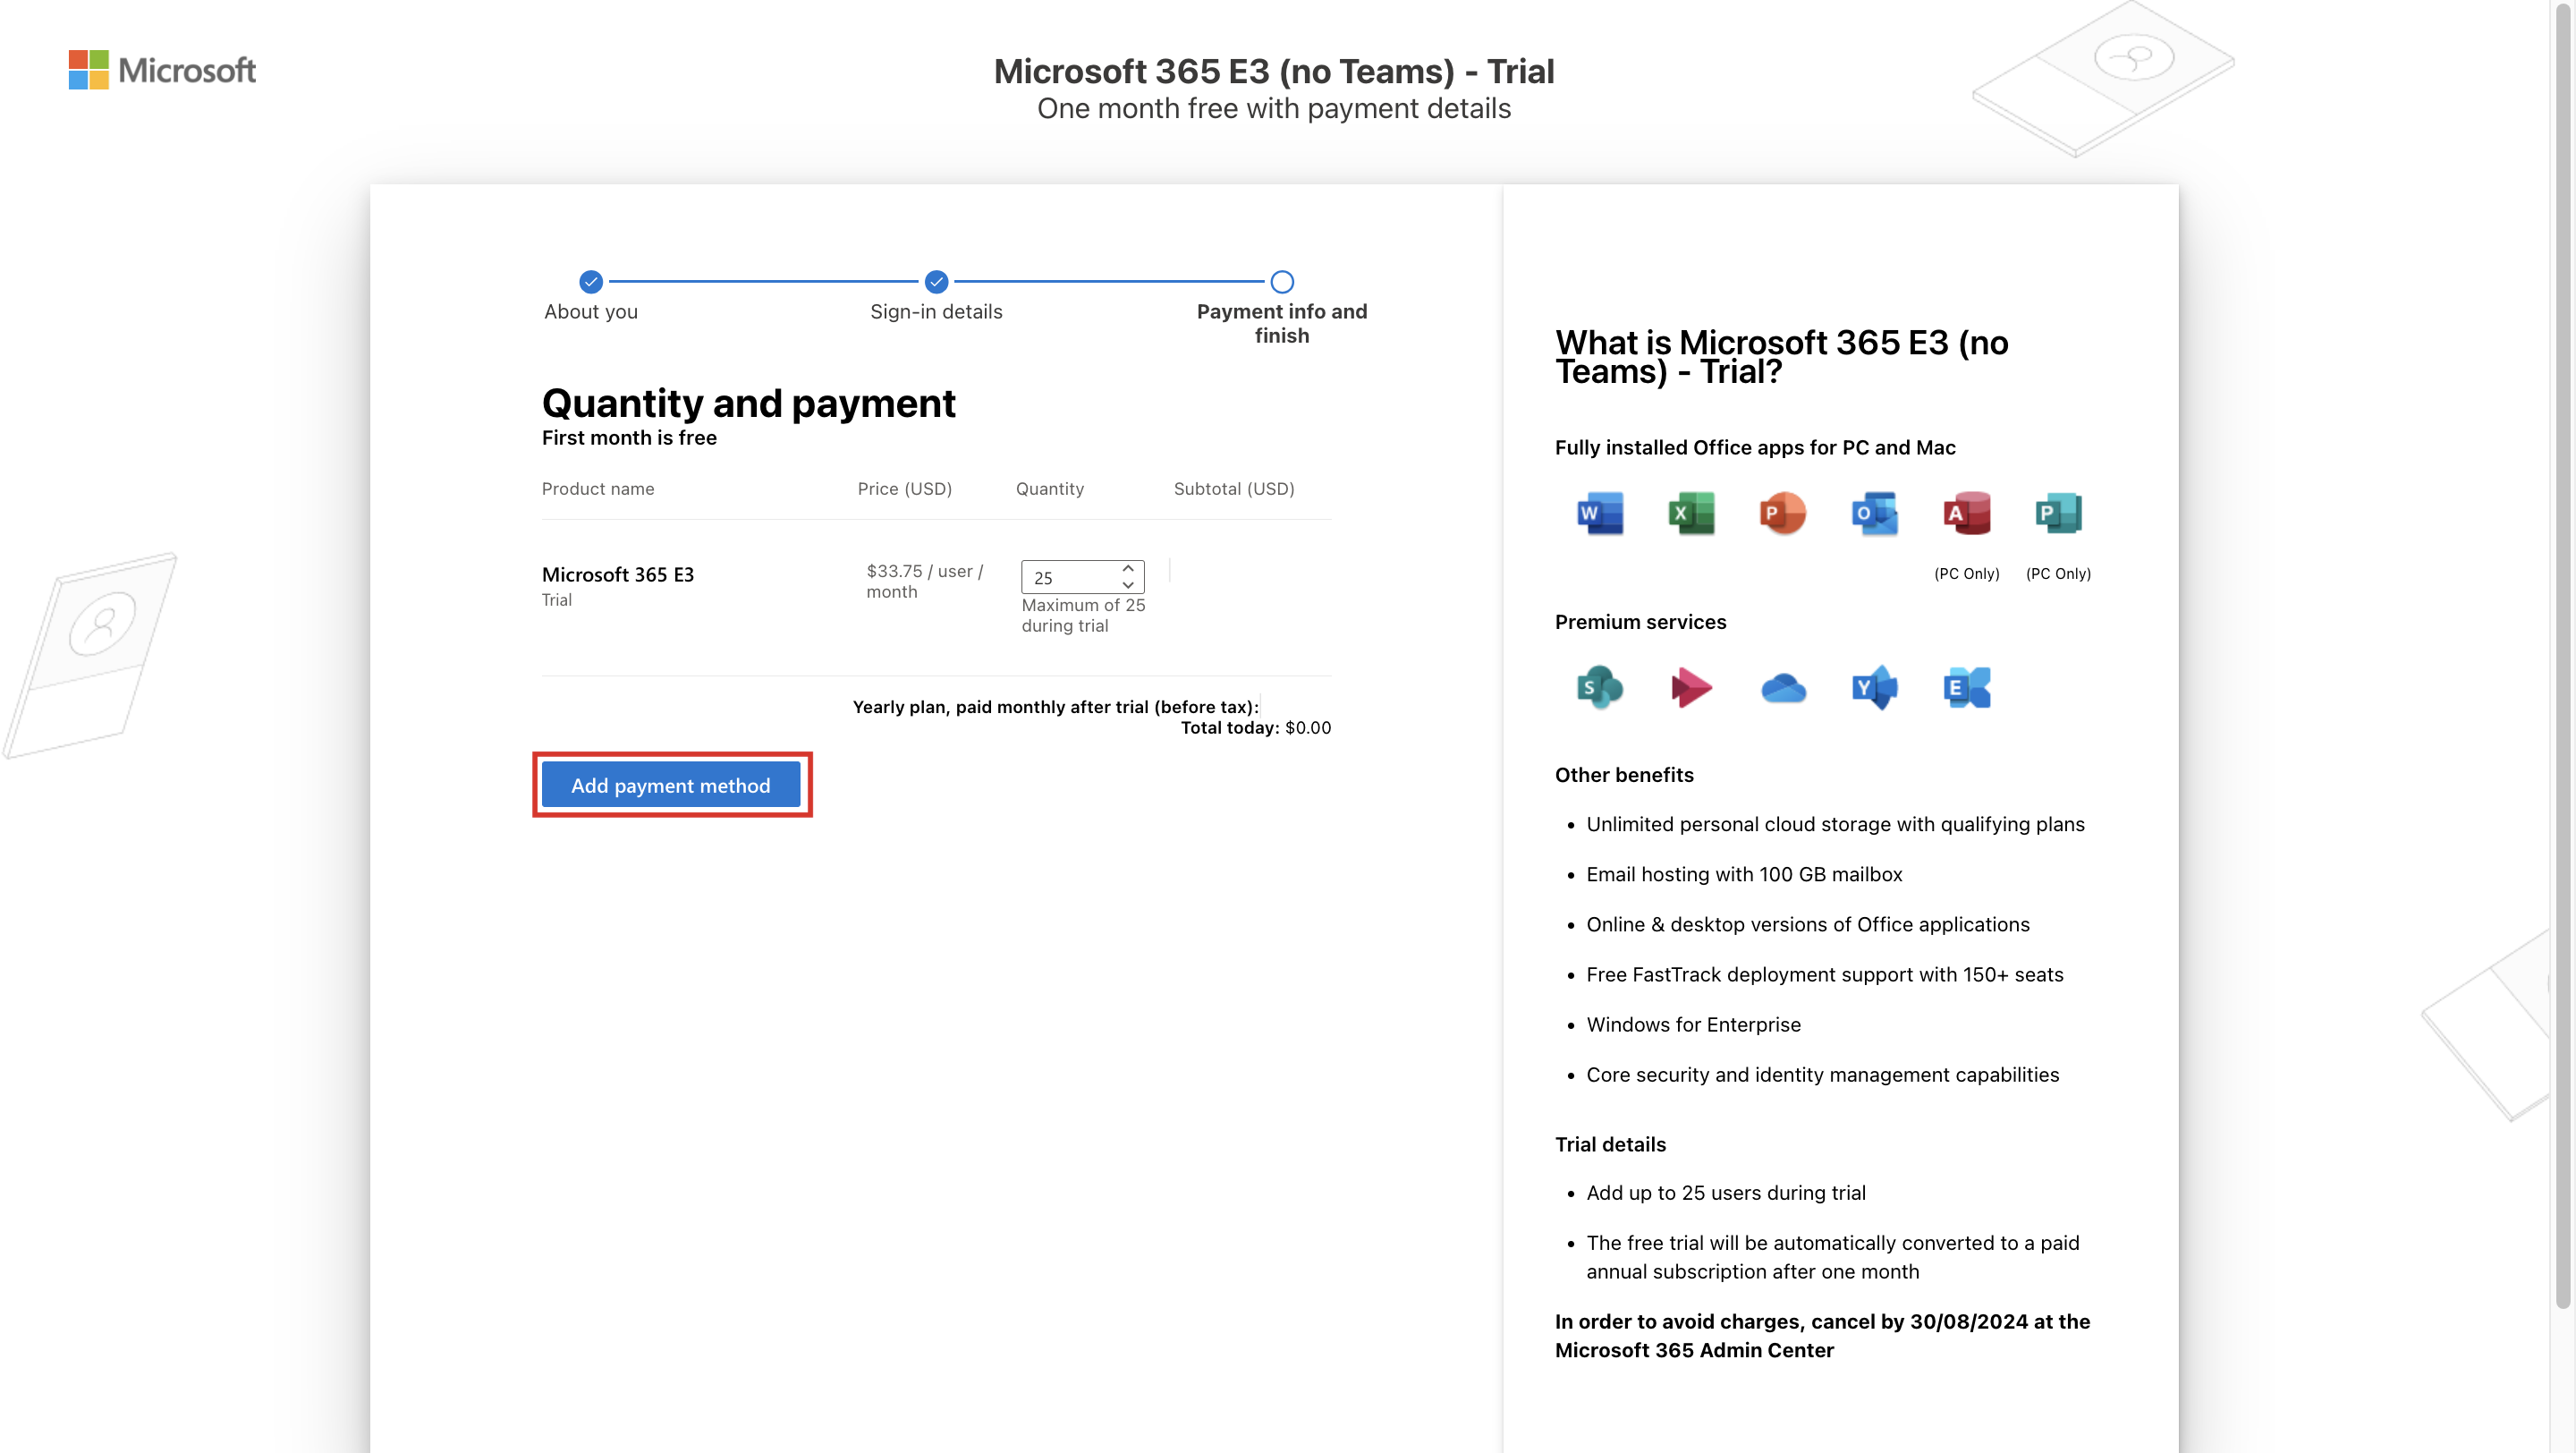The image size is (2576, 1453).
Task: Click the About you step checkmark
Action: [x=591, y=281]
